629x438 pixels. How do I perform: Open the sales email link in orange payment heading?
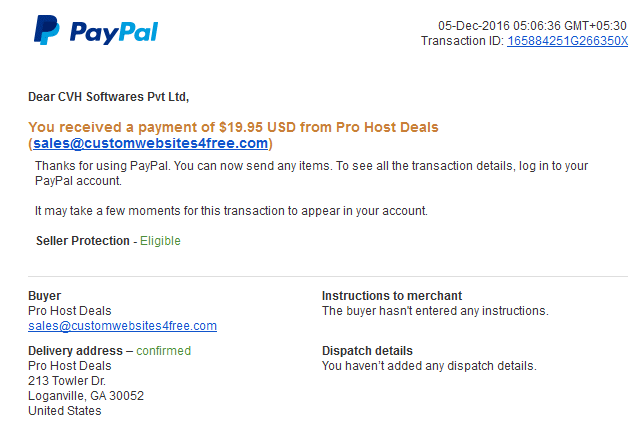pyautogui.click(x=150, y=143)
